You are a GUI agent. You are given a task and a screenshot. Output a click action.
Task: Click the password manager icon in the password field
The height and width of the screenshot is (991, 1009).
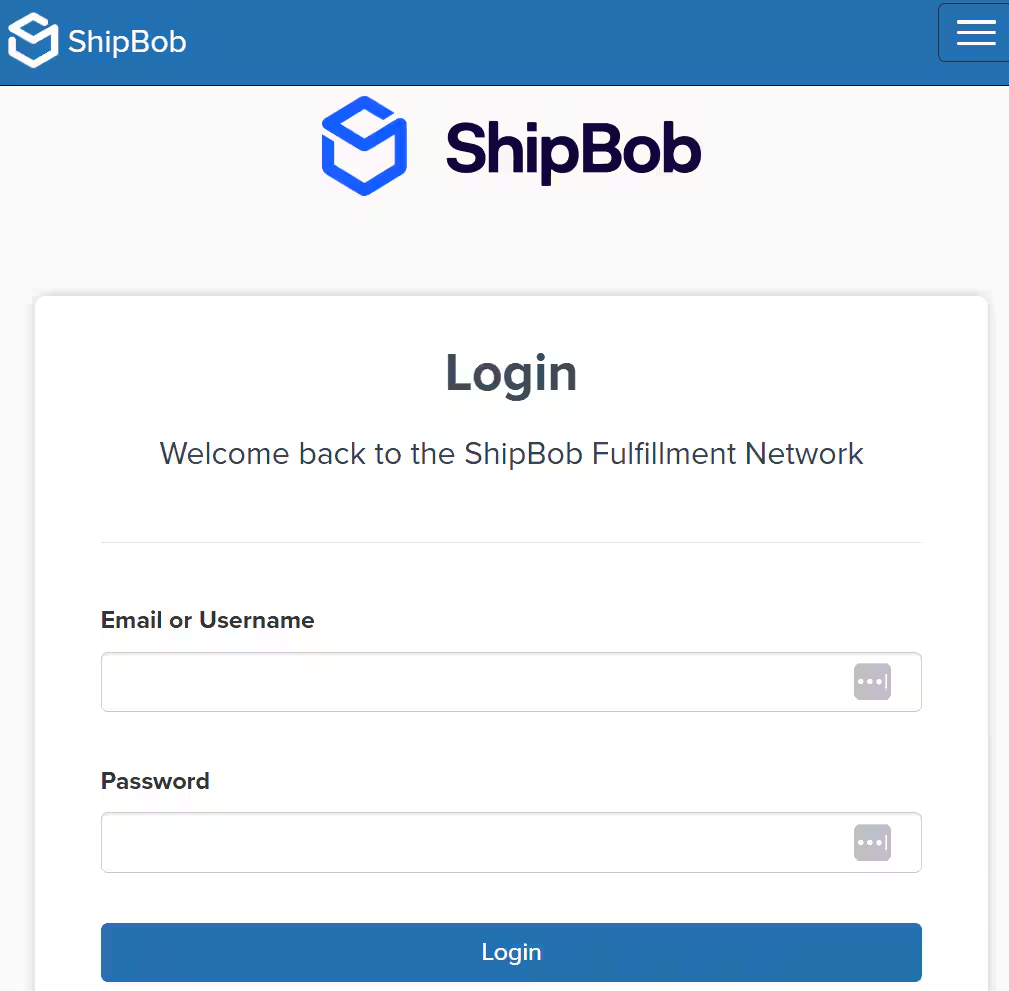pyautogui.click(x=871, y=842)
